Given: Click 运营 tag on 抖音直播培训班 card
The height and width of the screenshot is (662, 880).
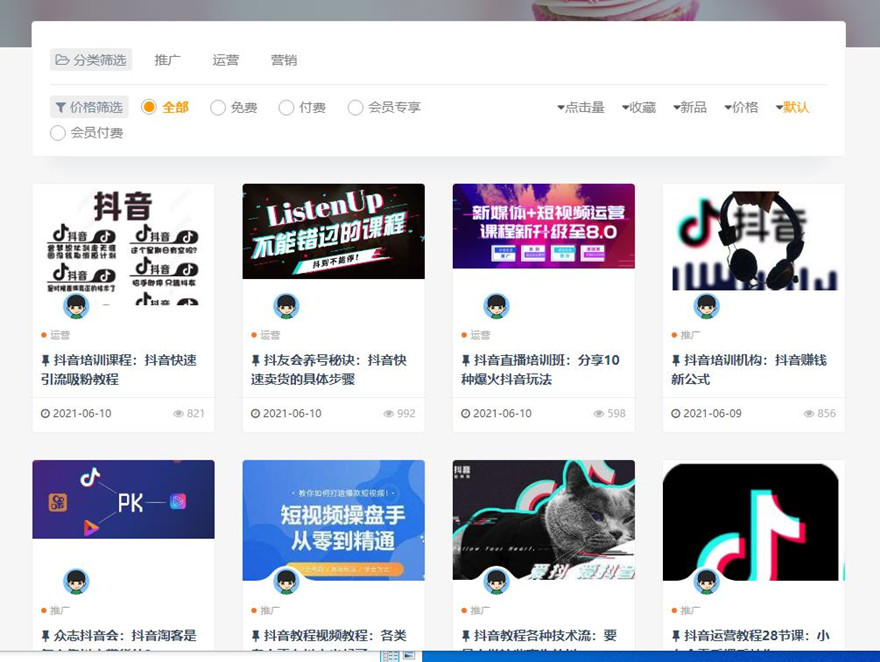Looking at the screenshot, I should coord(480,335).
